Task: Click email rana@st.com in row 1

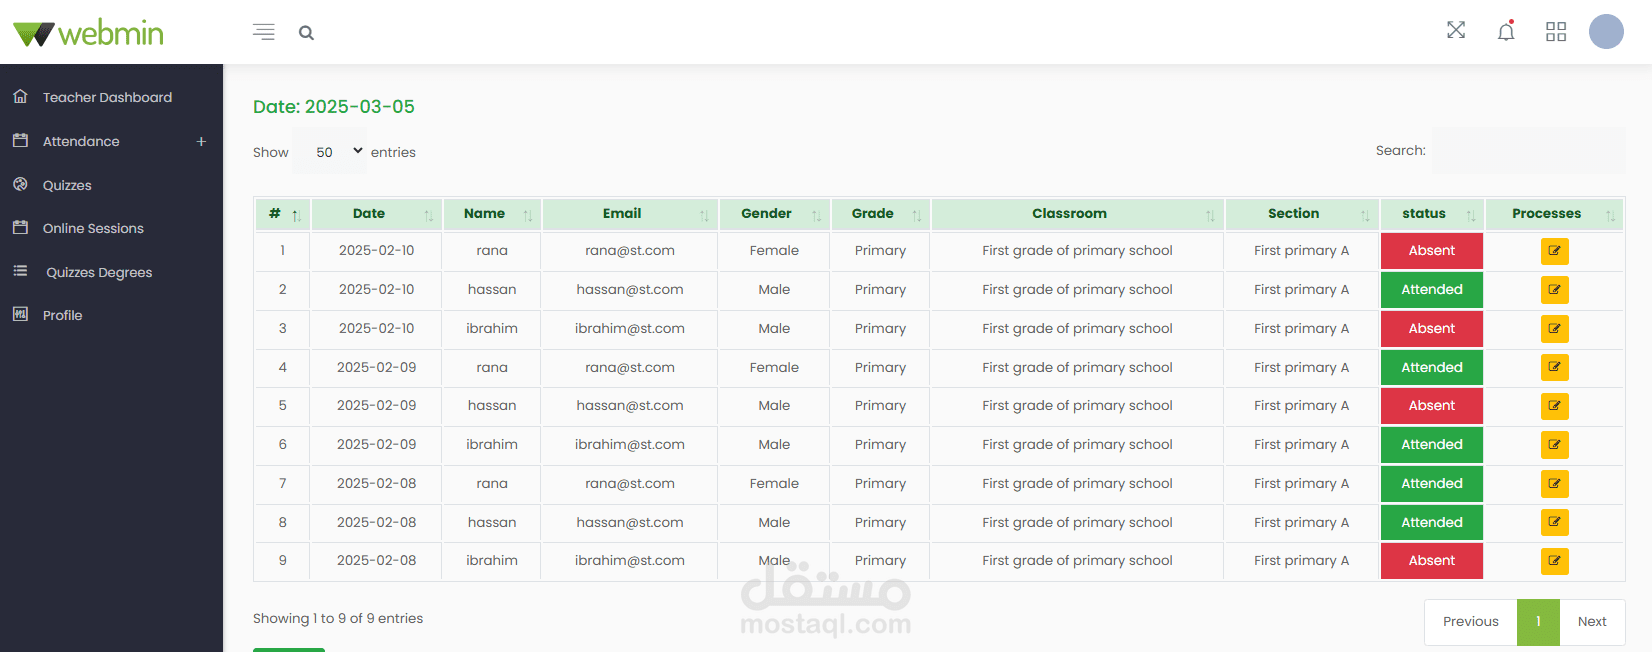Action: click(630, 251)
